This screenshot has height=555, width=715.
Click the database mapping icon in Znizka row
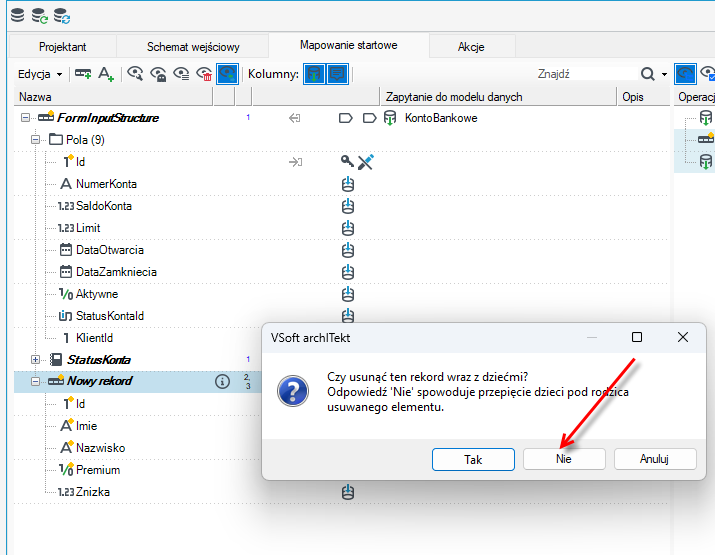(348, 492)
